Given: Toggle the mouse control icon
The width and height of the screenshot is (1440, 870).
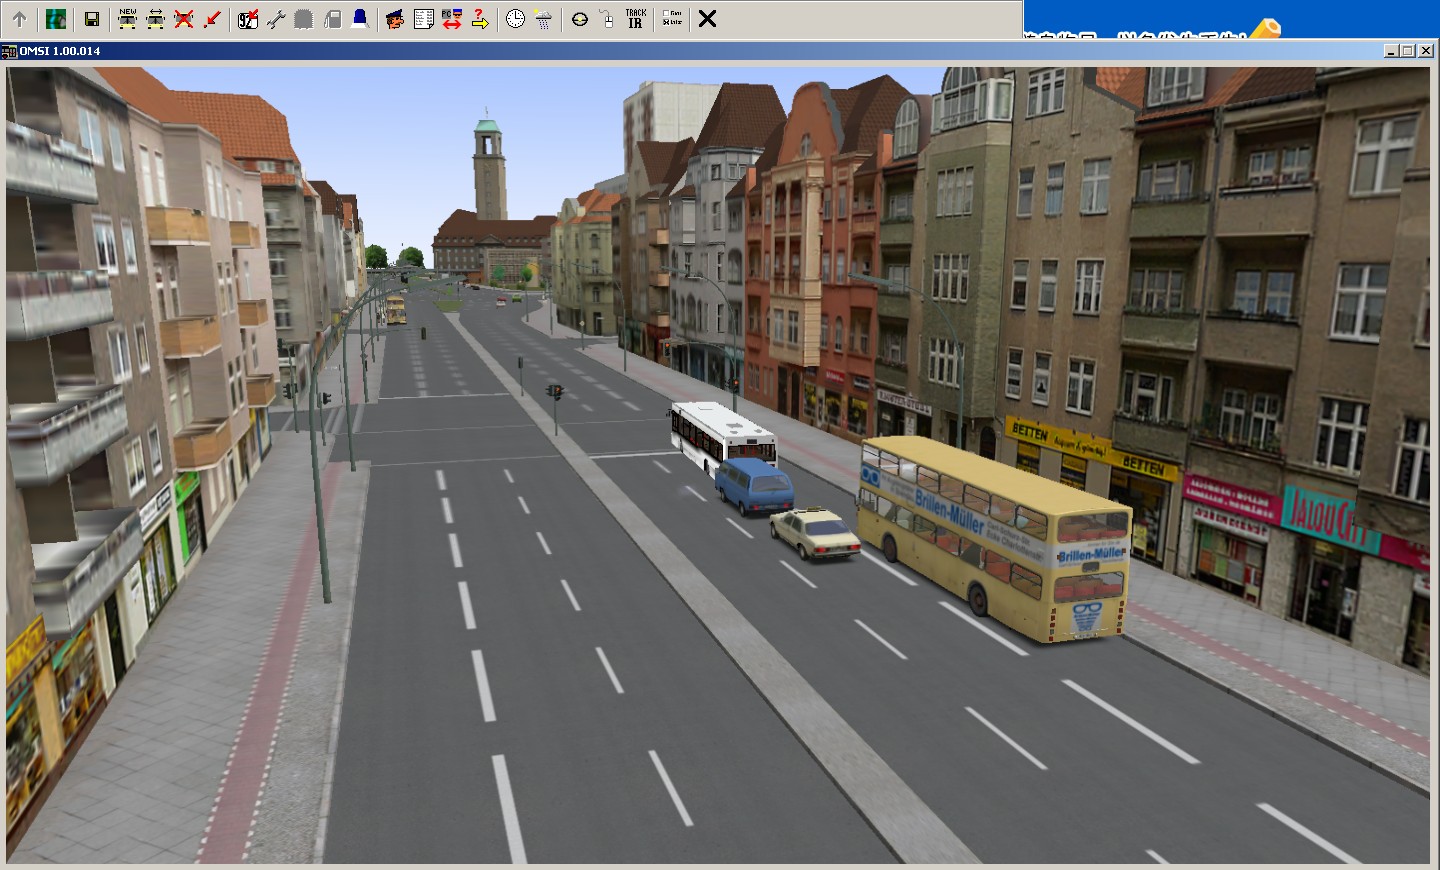Looking at the screenshot, I should (607, 19).
